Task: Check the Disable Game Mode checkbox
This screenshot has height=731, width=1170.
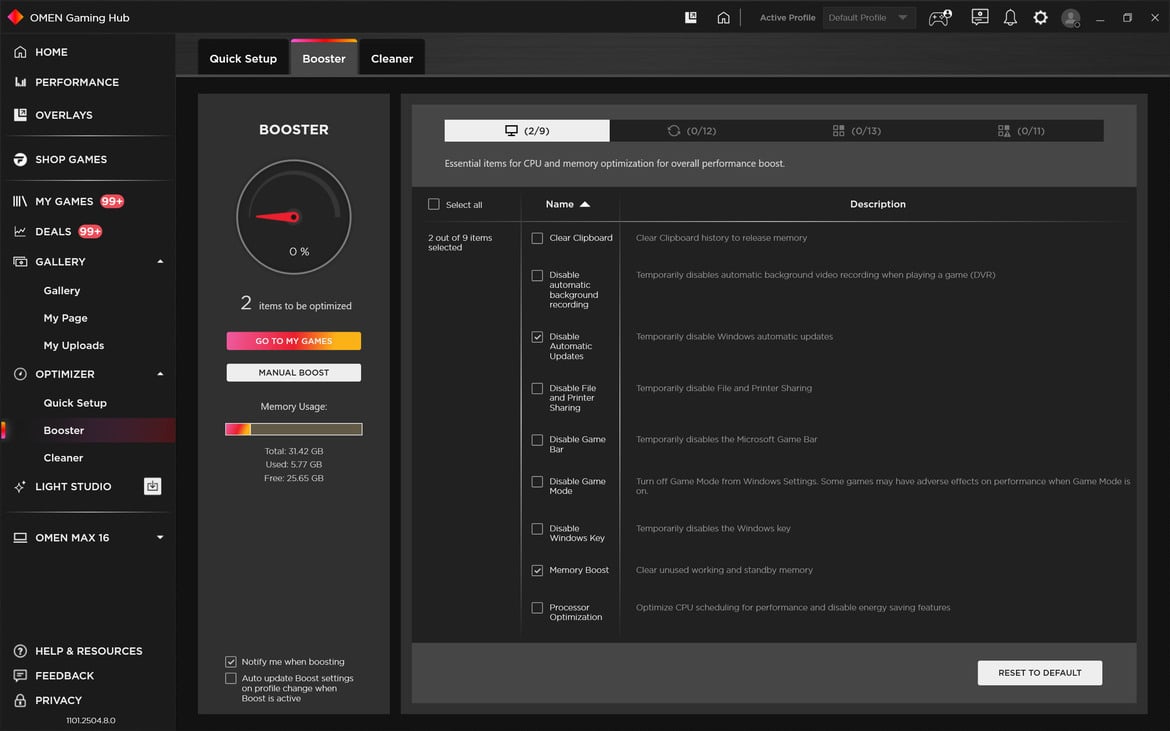Action: pyautogui.click(x=537, y=482)
